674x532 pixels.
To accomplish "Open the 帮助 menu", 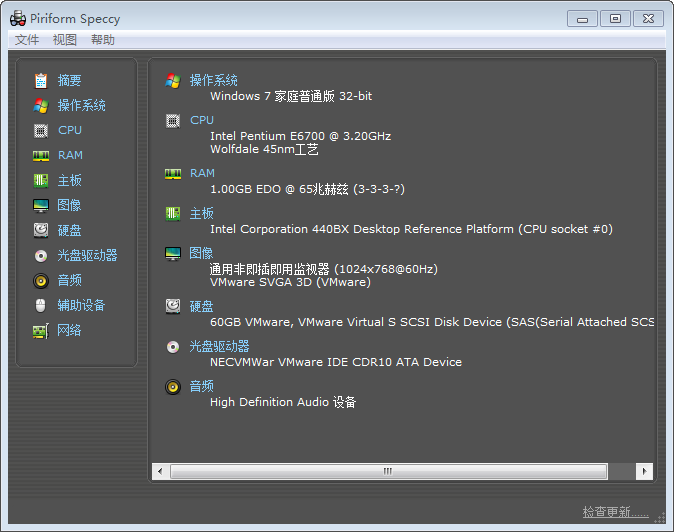I will pyautogui.click(x=102, y=40).
